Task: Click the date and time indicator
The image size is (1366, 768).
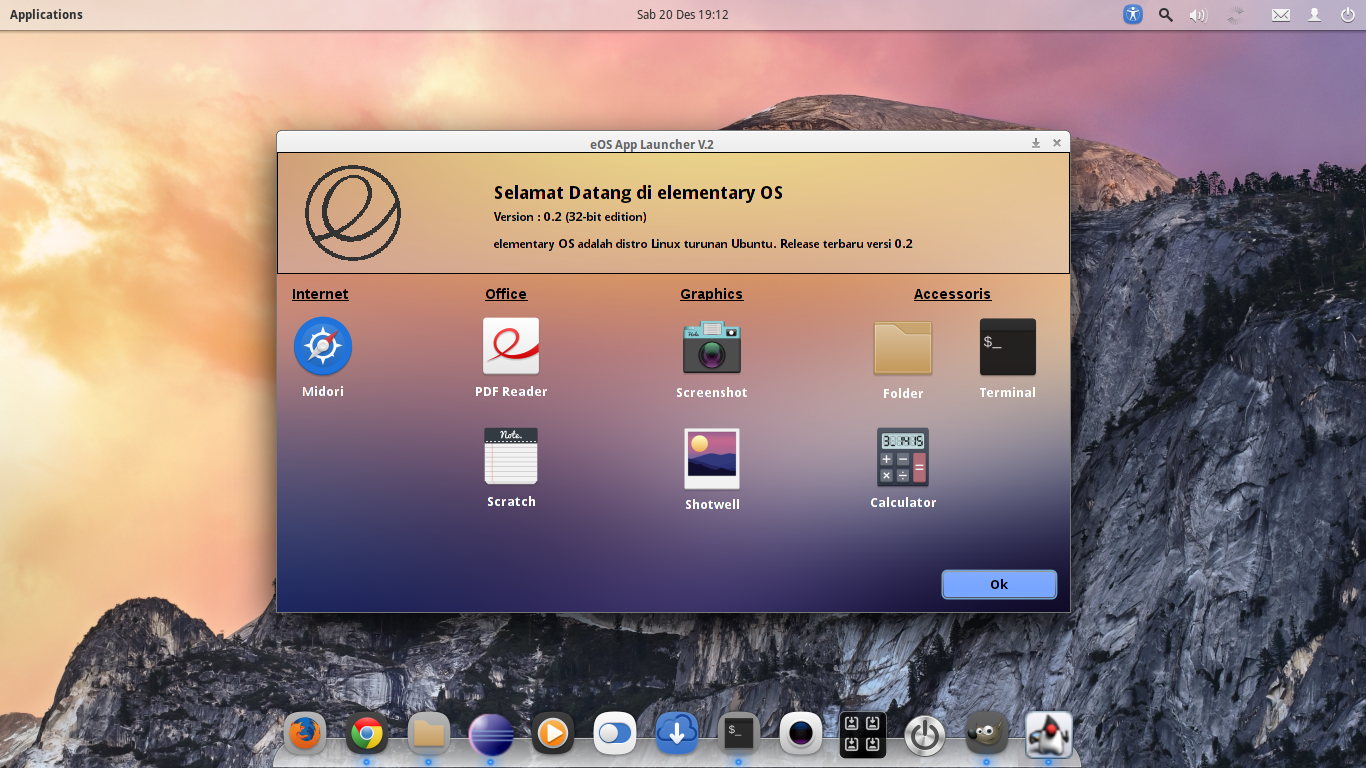Action: pos(683,15)
